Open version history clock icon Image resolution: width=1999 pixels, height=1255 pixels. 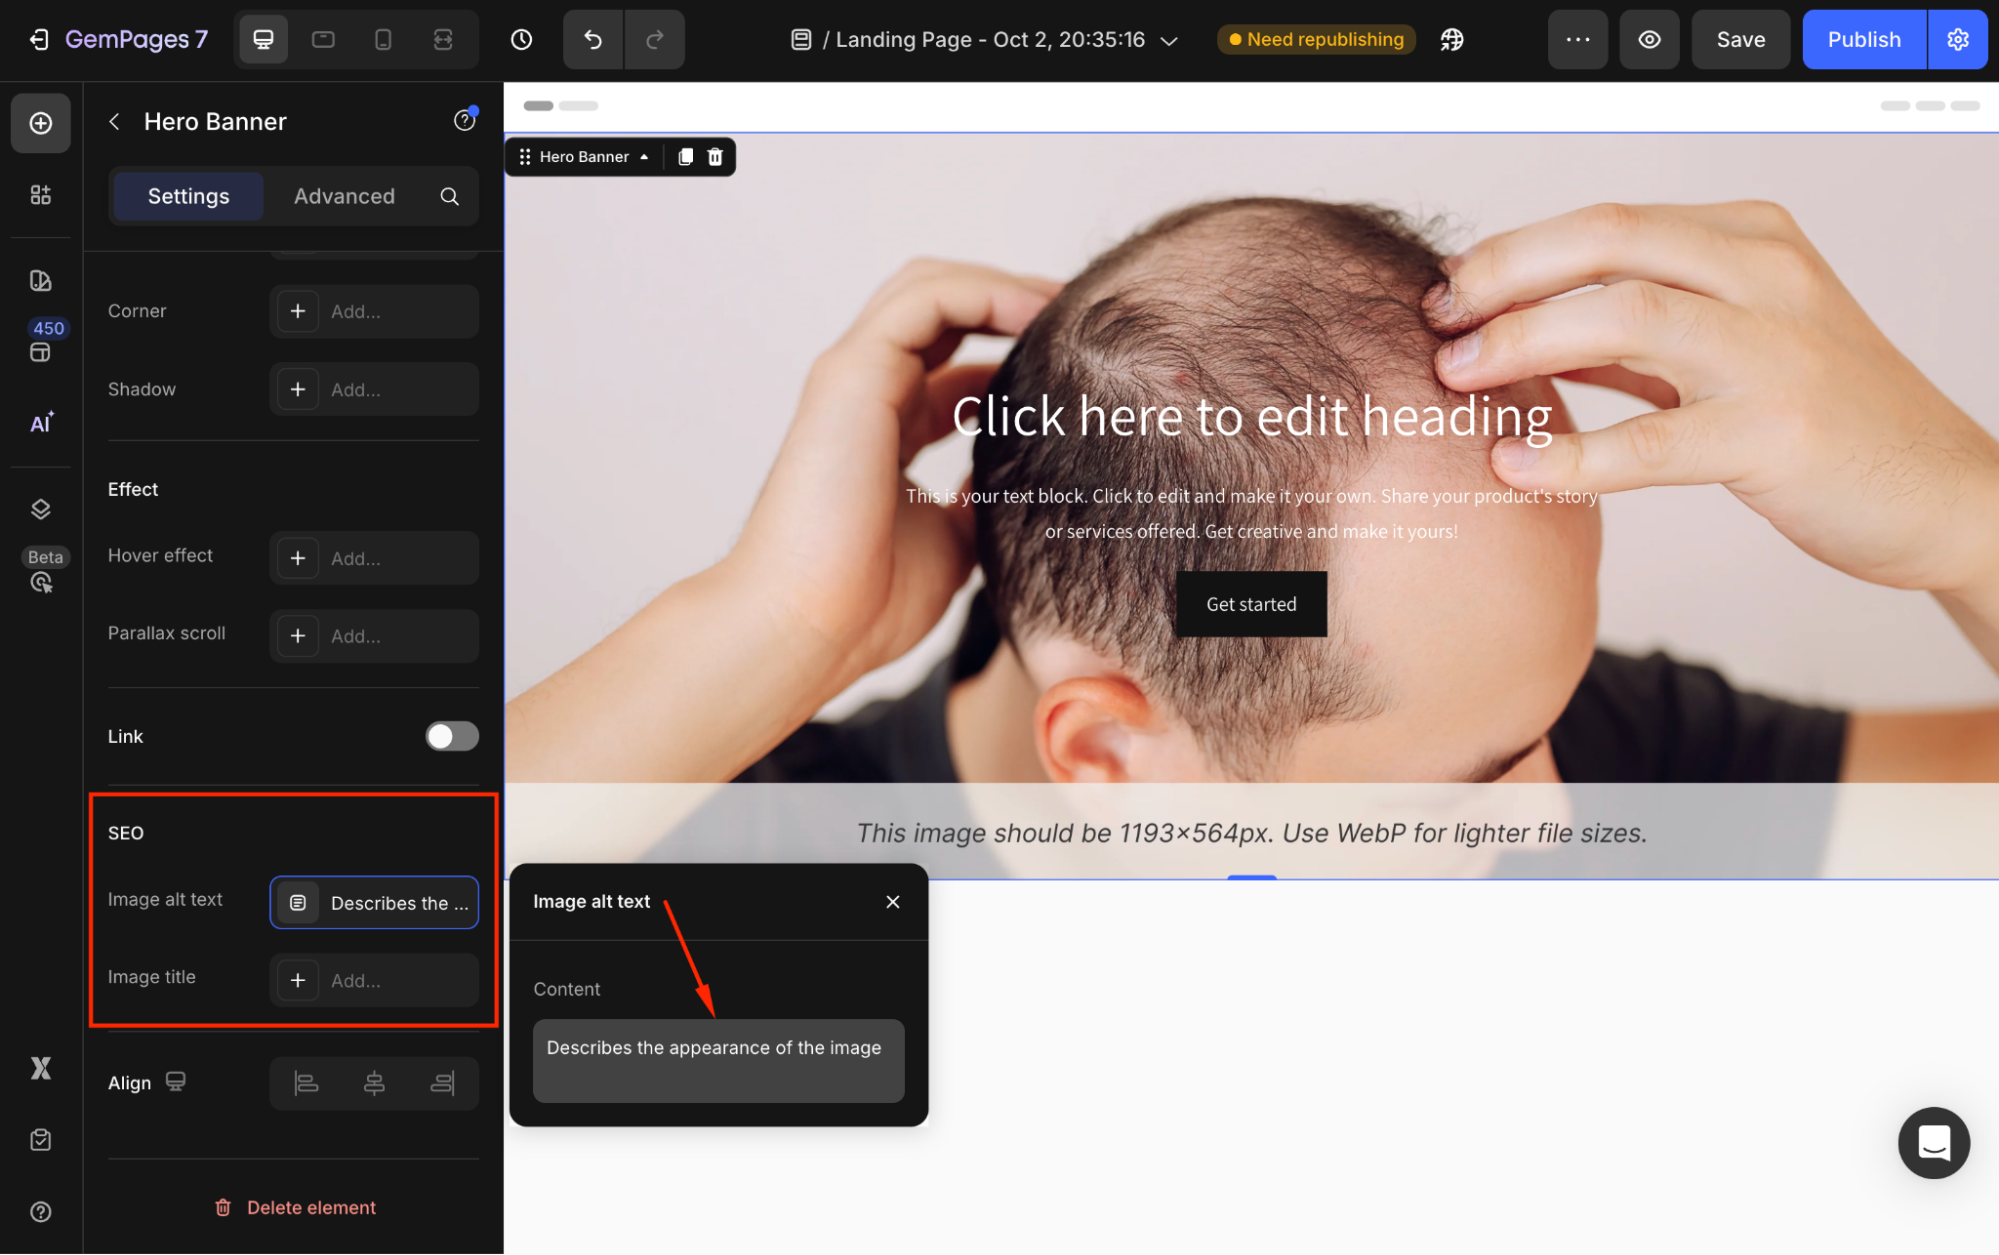tap(521, 40)
